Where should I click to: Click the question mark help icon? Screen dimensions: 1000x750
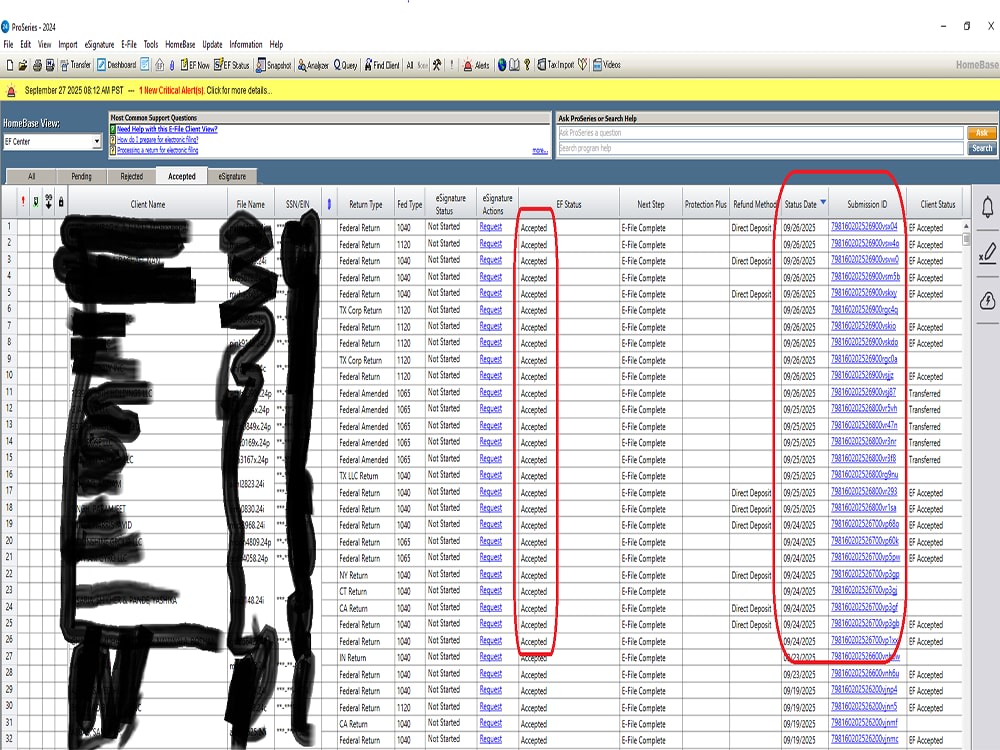click(527, 65)
